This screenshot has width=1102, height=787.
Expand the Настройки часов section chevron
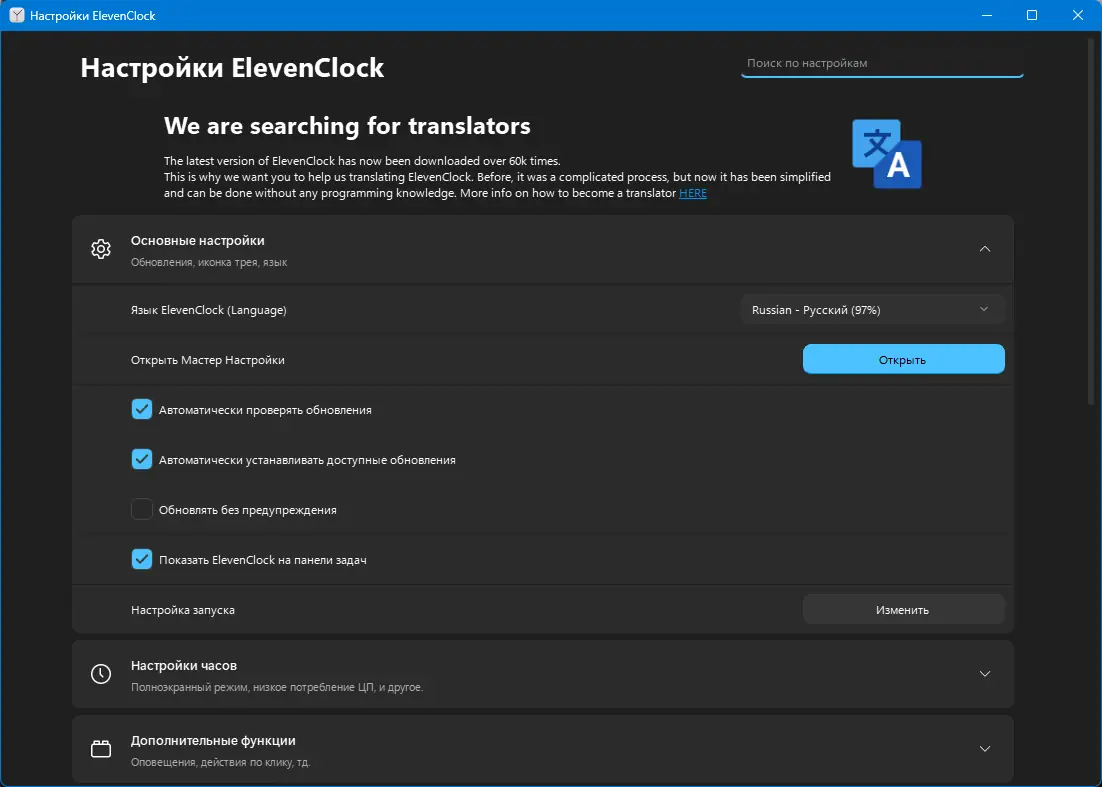(985, 674)
